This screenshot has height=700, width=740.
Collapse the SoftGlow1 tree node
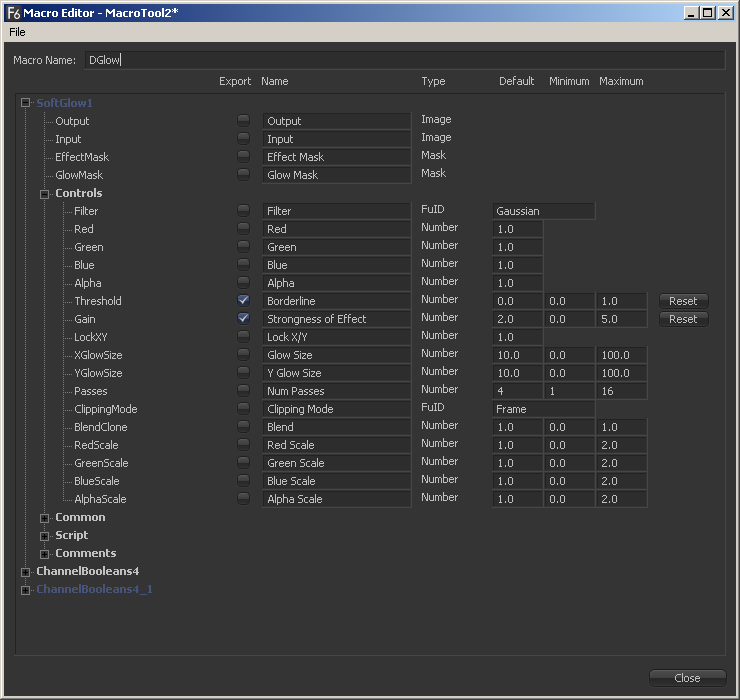25,103
